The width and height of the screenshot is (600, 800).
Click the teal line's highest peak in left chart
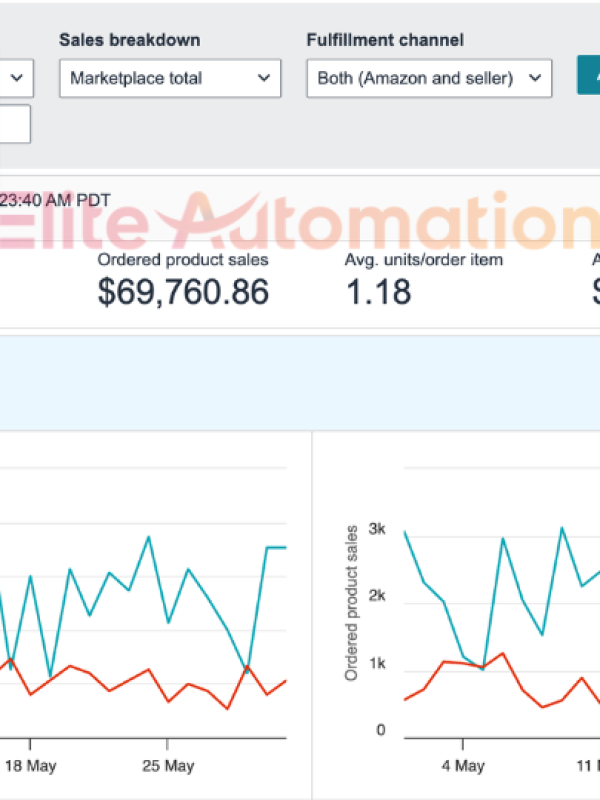148,537
